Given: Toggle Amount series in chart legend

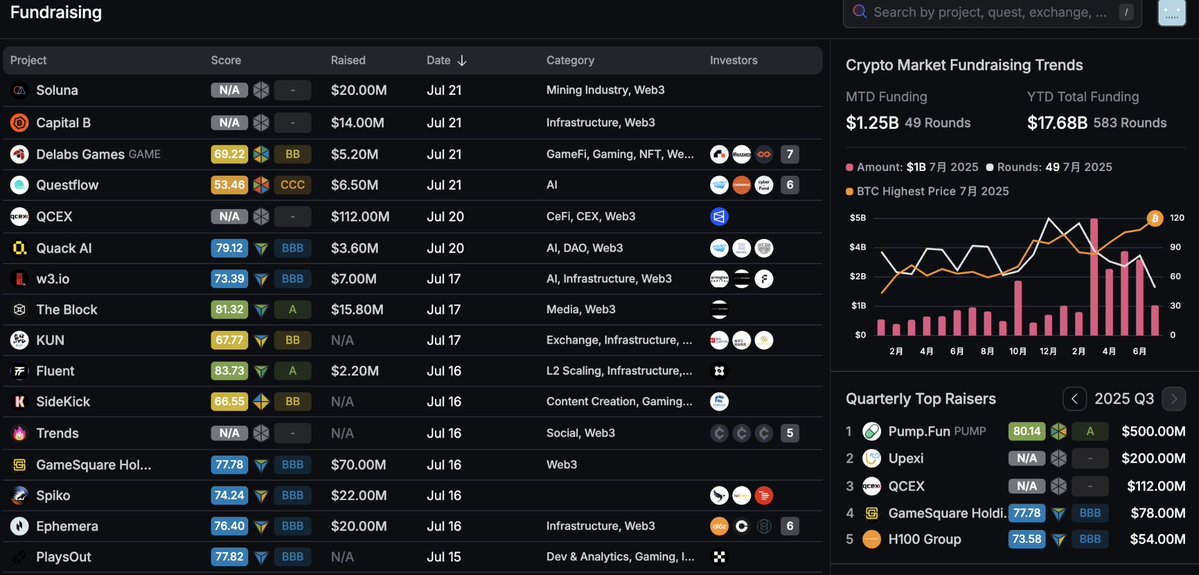Looking at the screenshot, I should pyautogui.click(x=912, y=167).
